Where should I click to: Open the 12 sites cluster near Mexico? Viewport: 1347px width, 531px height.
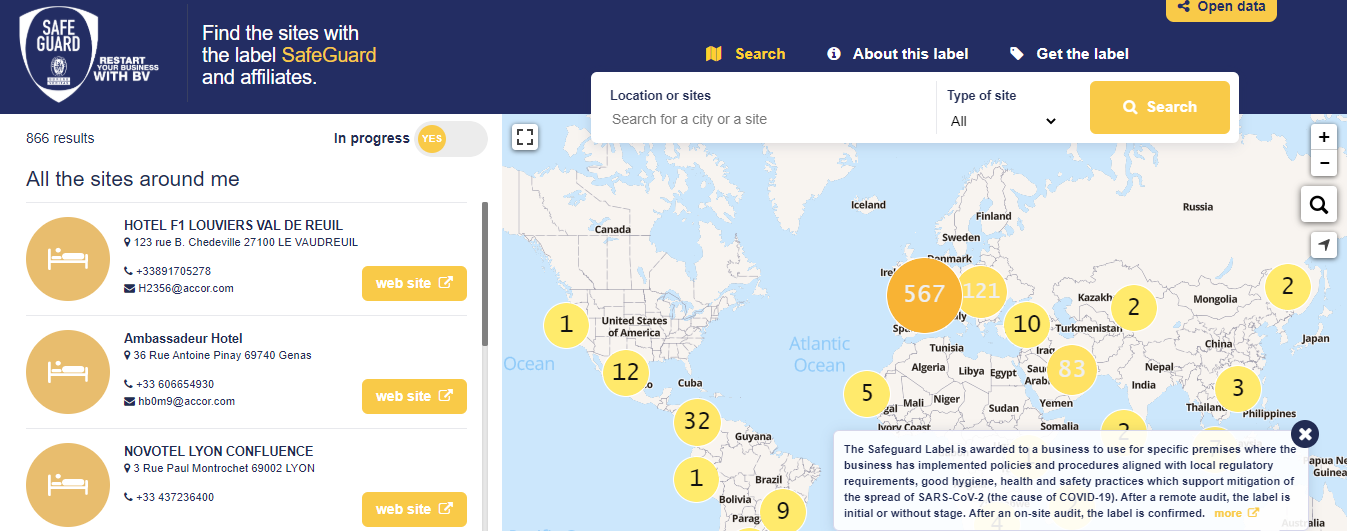tap(625, 372)
